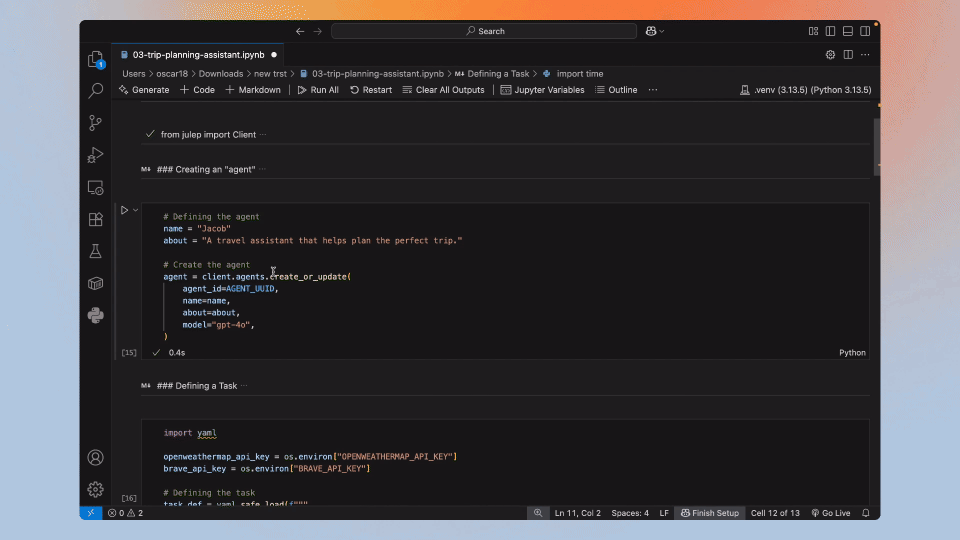
Task: Change indentation Spaces: 4
Action: [630, 513]
